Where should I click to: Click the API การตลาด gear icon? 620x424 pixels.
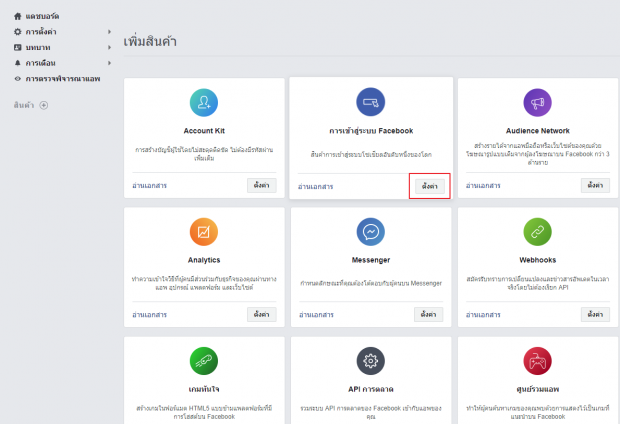pyautogui.click(x=370, y=361)
